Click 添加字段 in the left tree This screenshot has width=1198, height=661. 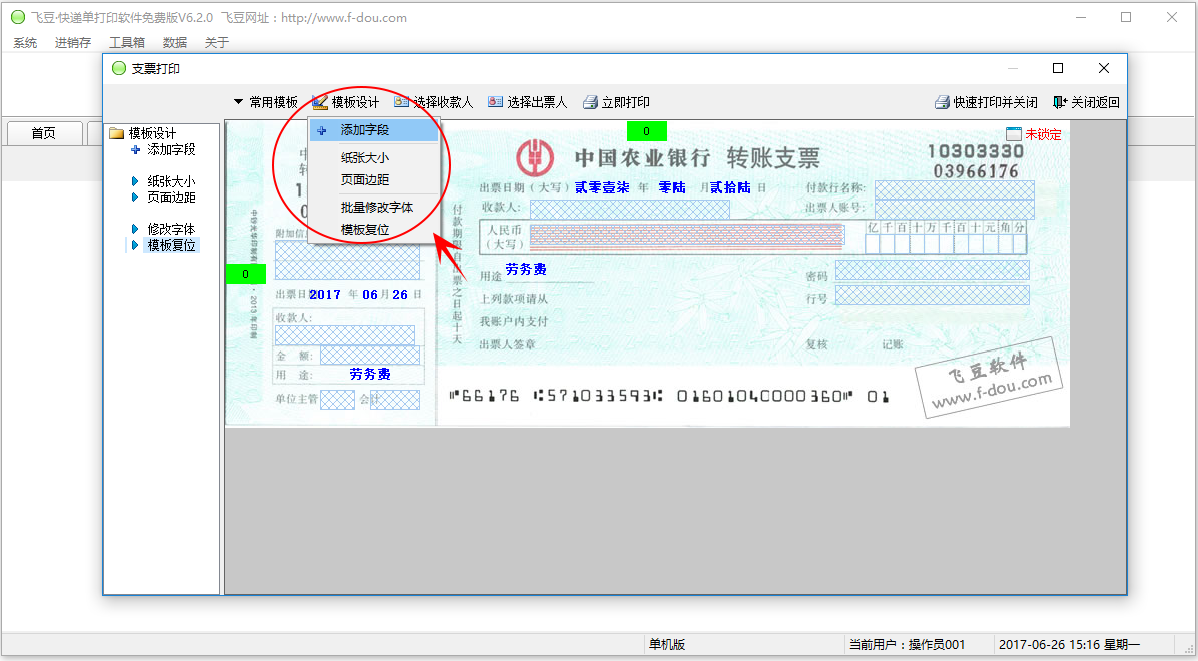coord(171,149)
